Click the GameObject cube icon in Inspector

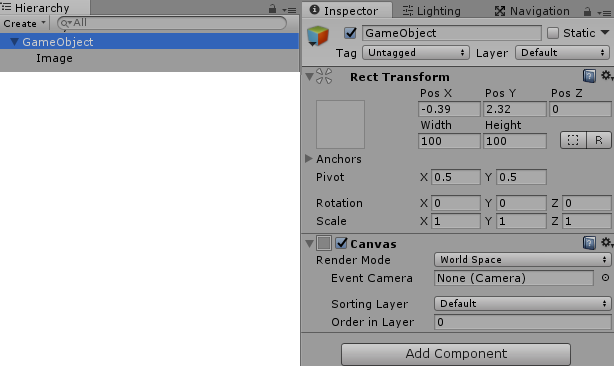[x=318, y=36]
